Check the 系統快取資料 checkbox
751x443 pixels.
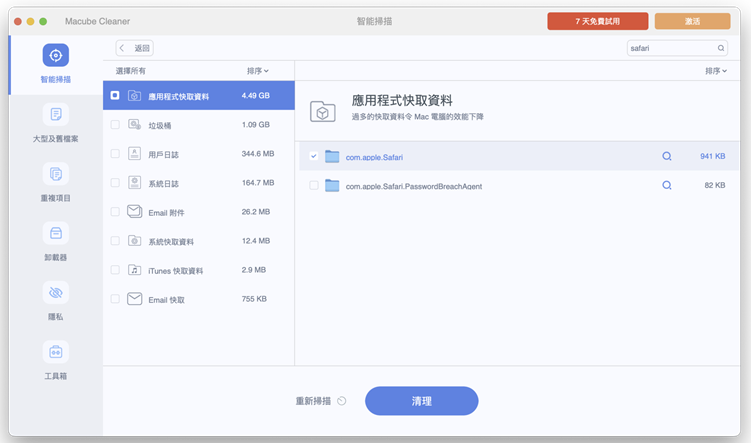coord(115,241)
